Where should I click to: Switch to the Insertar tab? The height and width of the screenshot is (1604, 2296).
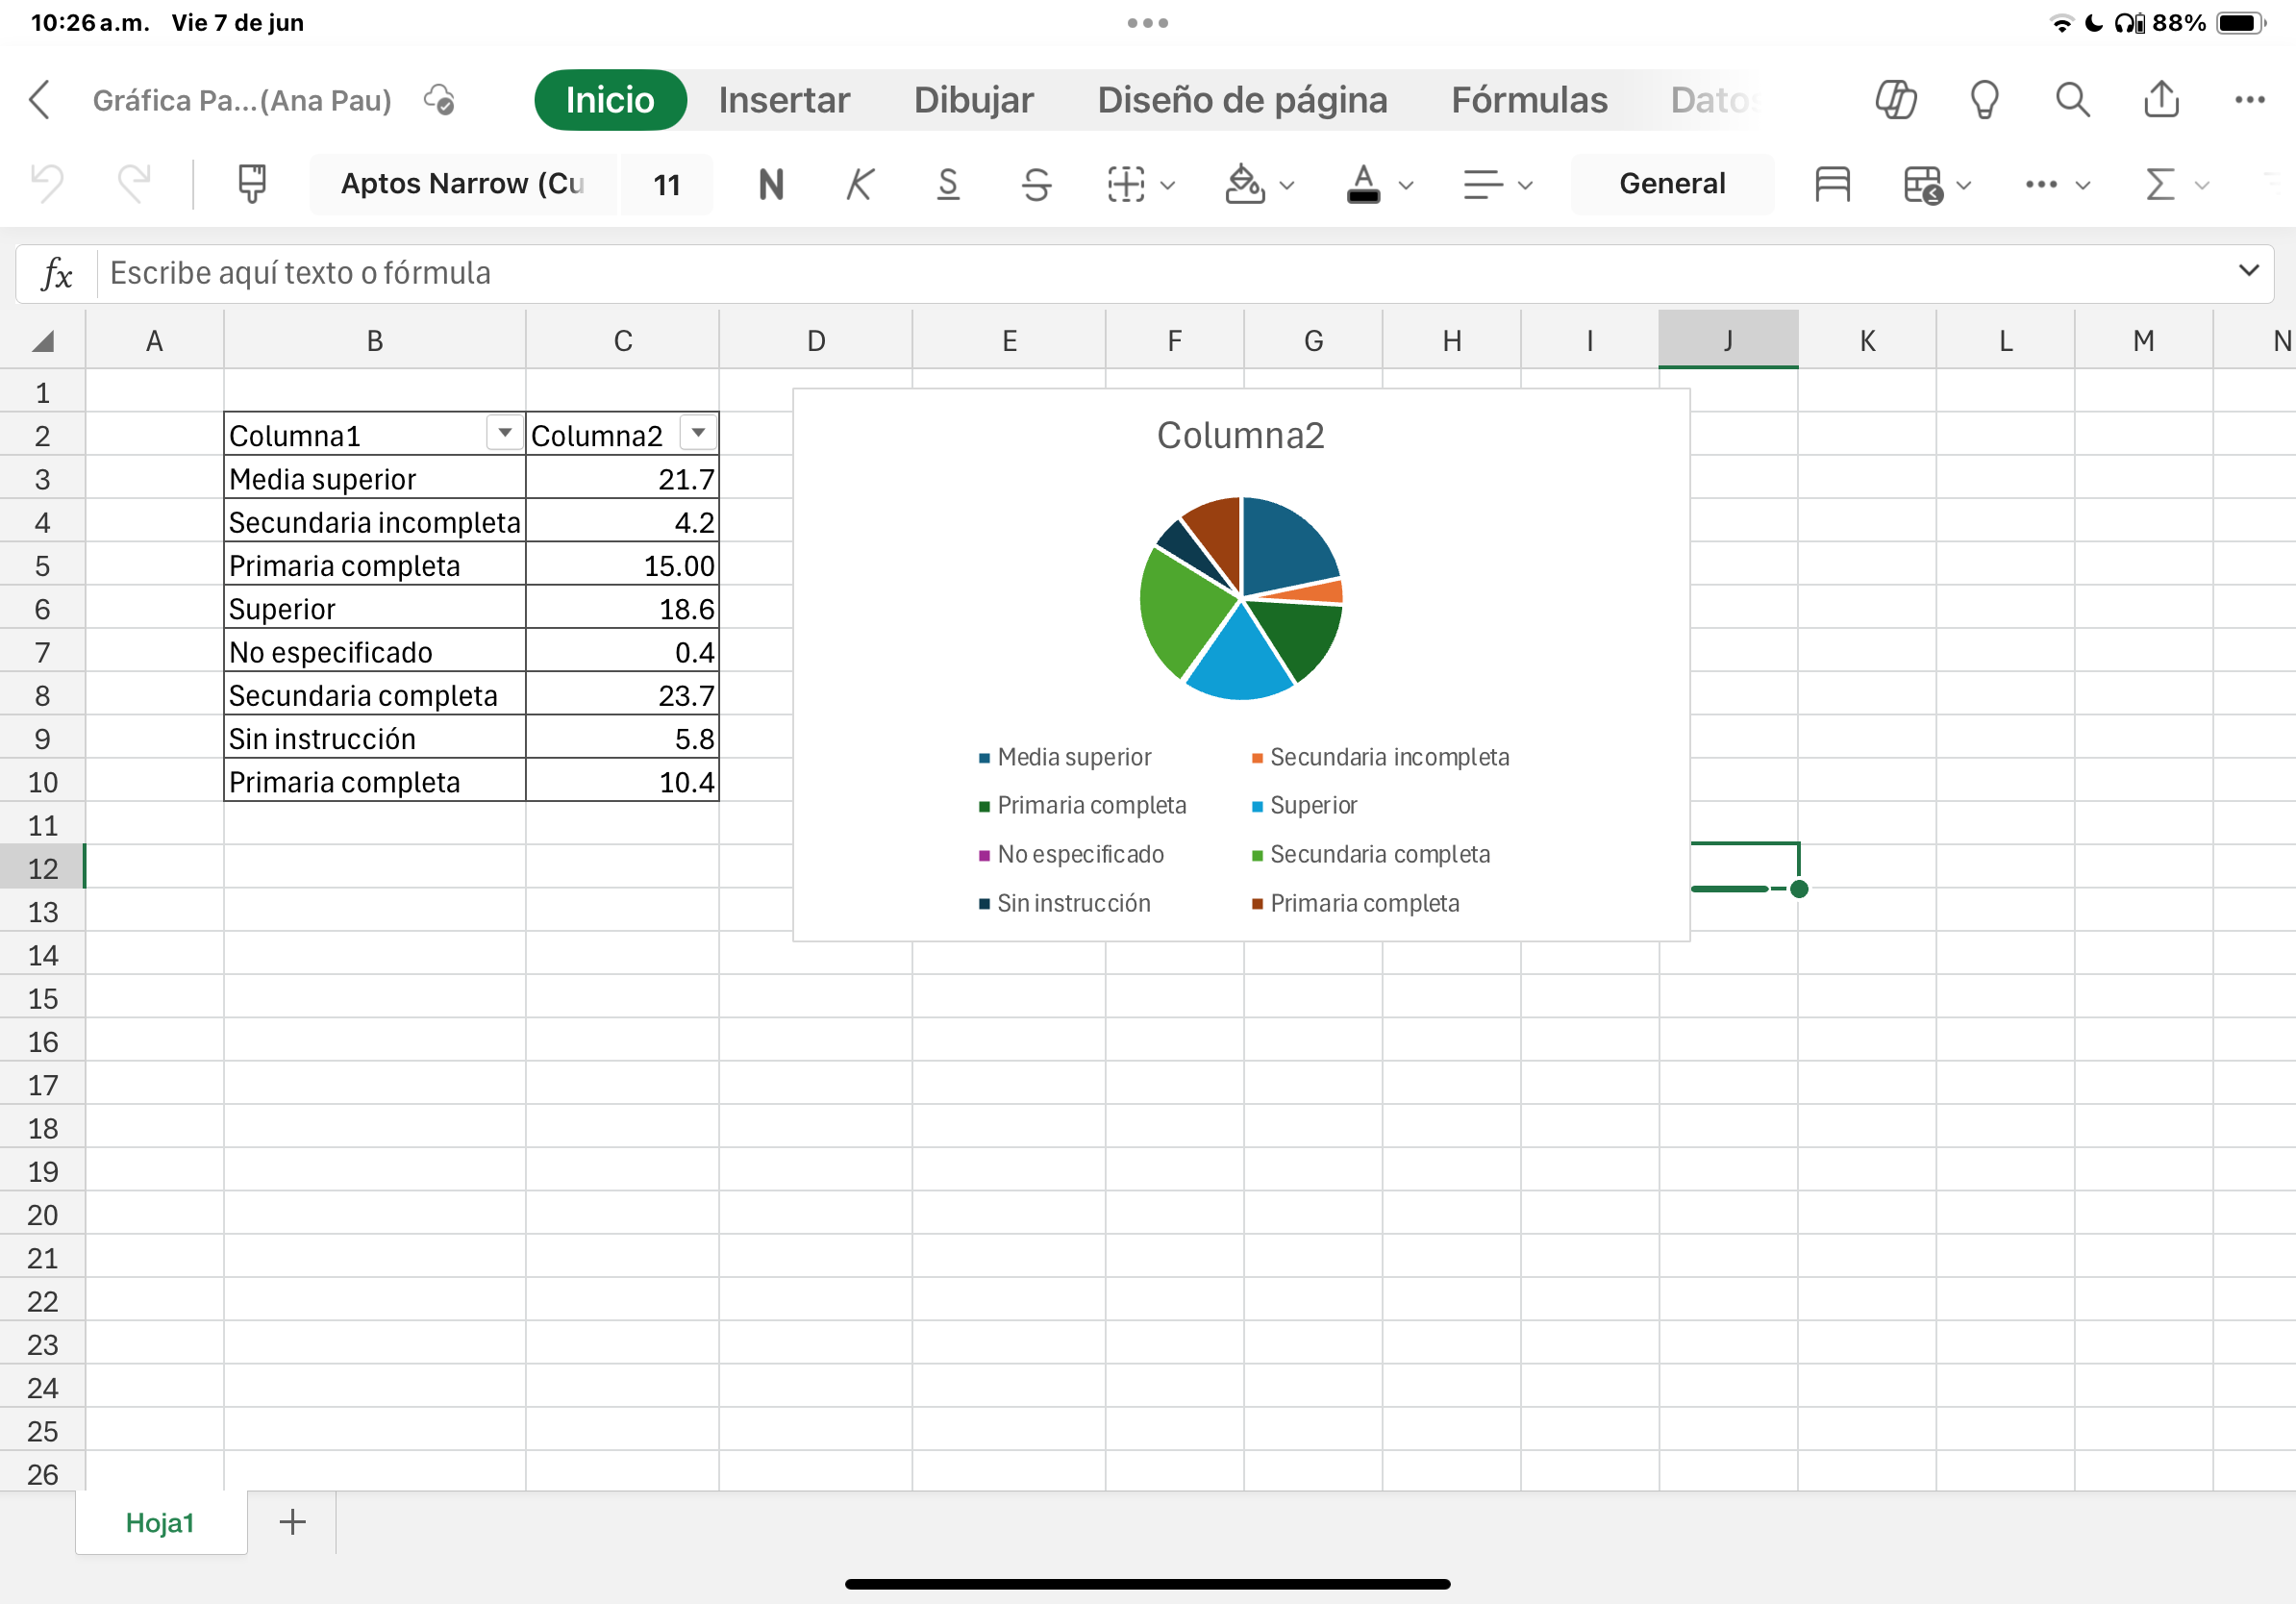784,100
